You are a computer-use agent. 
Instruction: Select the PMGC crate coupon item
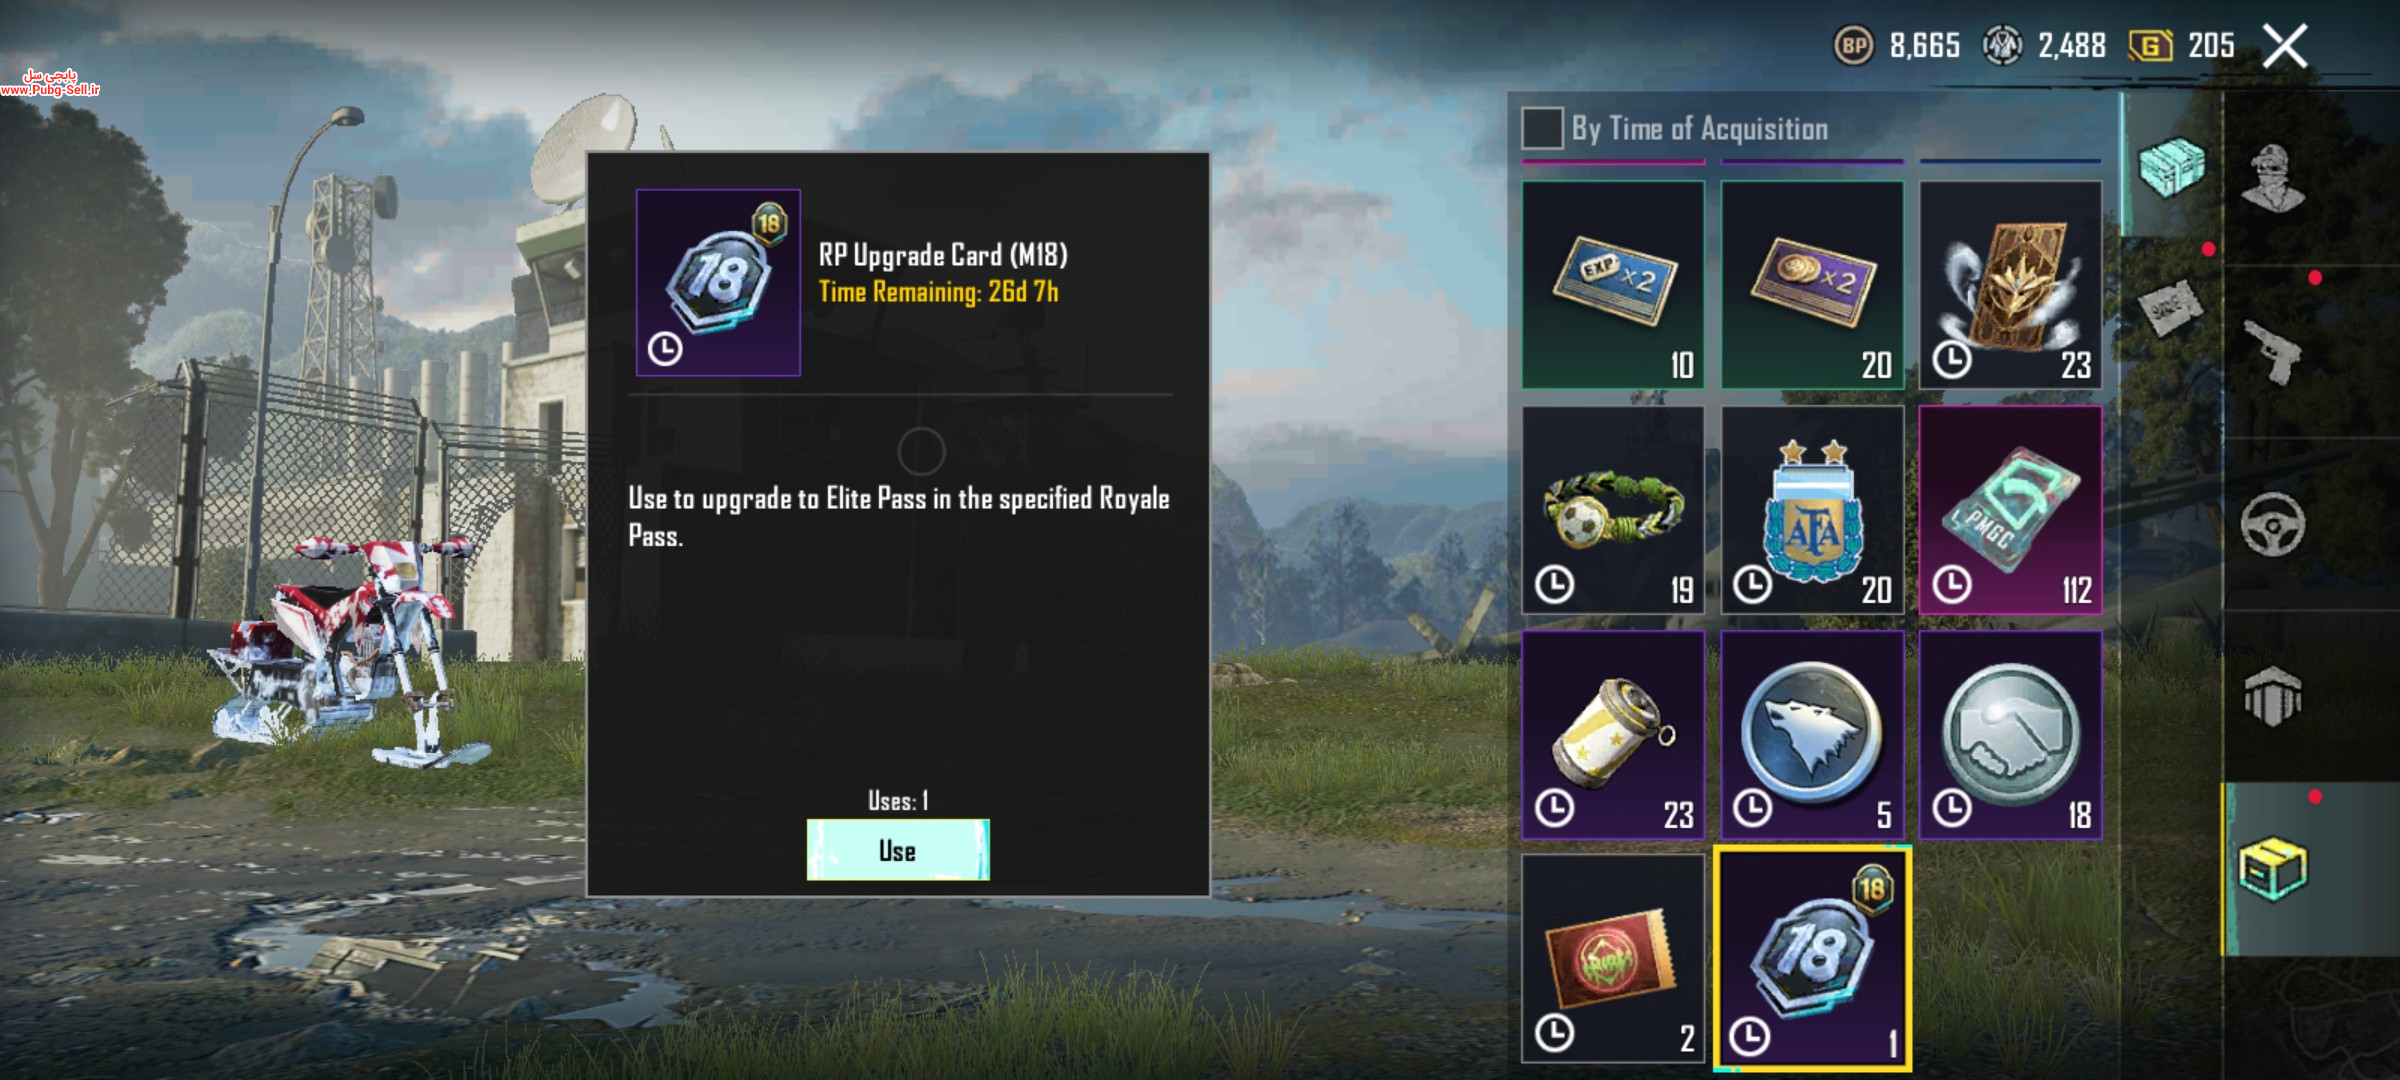pyautogui.click(x=2010, y=510)
